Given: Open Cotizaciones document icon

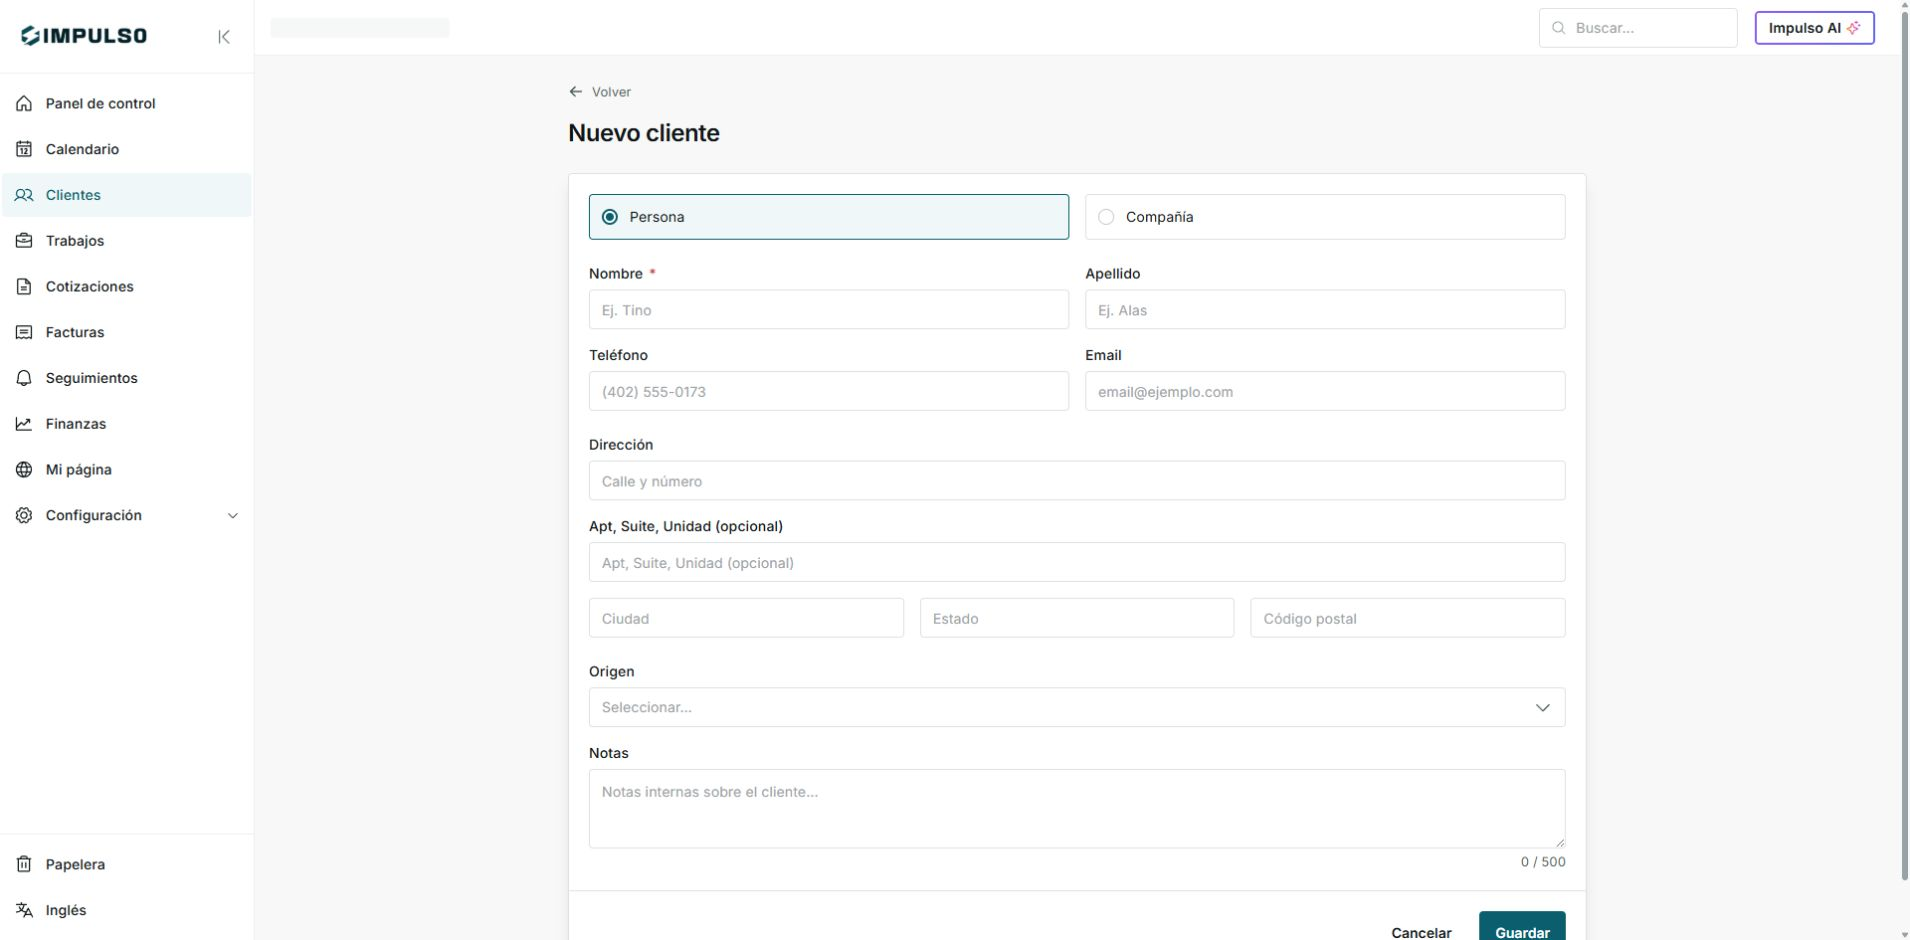Looking at the screenshot, I should 24,287.
